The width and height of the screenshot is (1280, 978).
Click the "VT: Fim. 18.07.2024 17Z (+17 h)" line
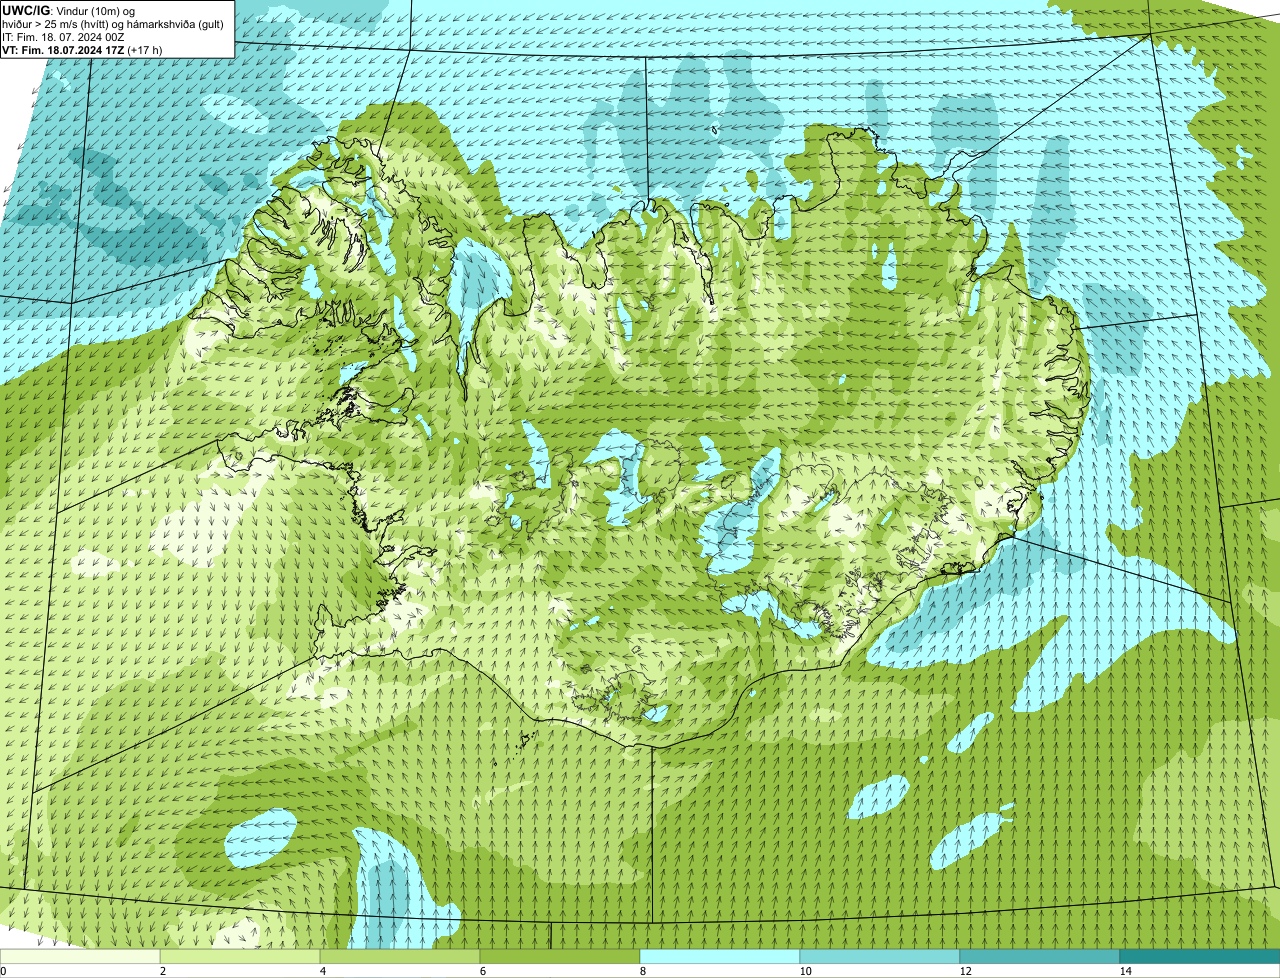[x=82, y=49]
